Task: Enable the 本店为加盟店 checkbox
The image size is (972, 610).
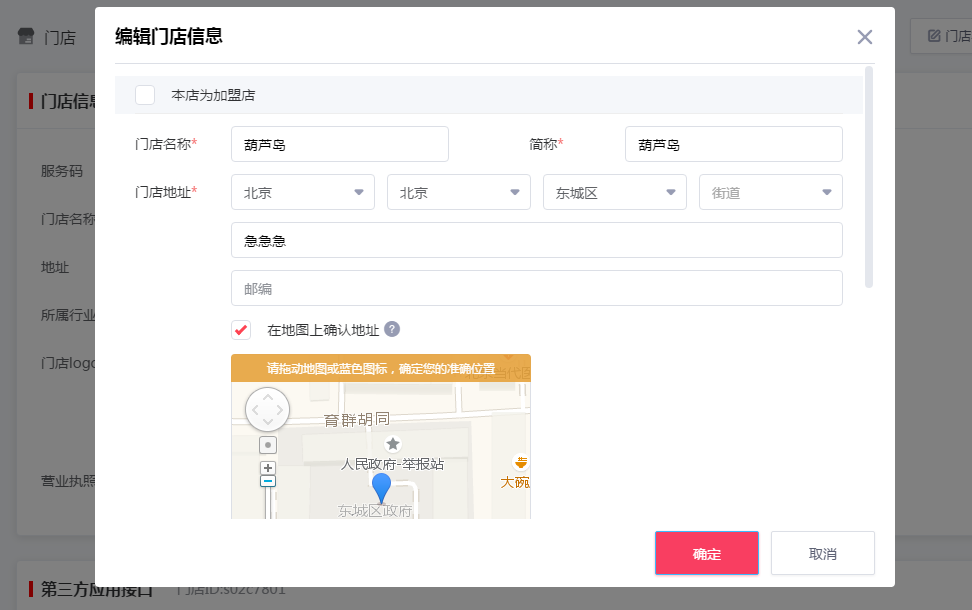Action: point(145,94)
